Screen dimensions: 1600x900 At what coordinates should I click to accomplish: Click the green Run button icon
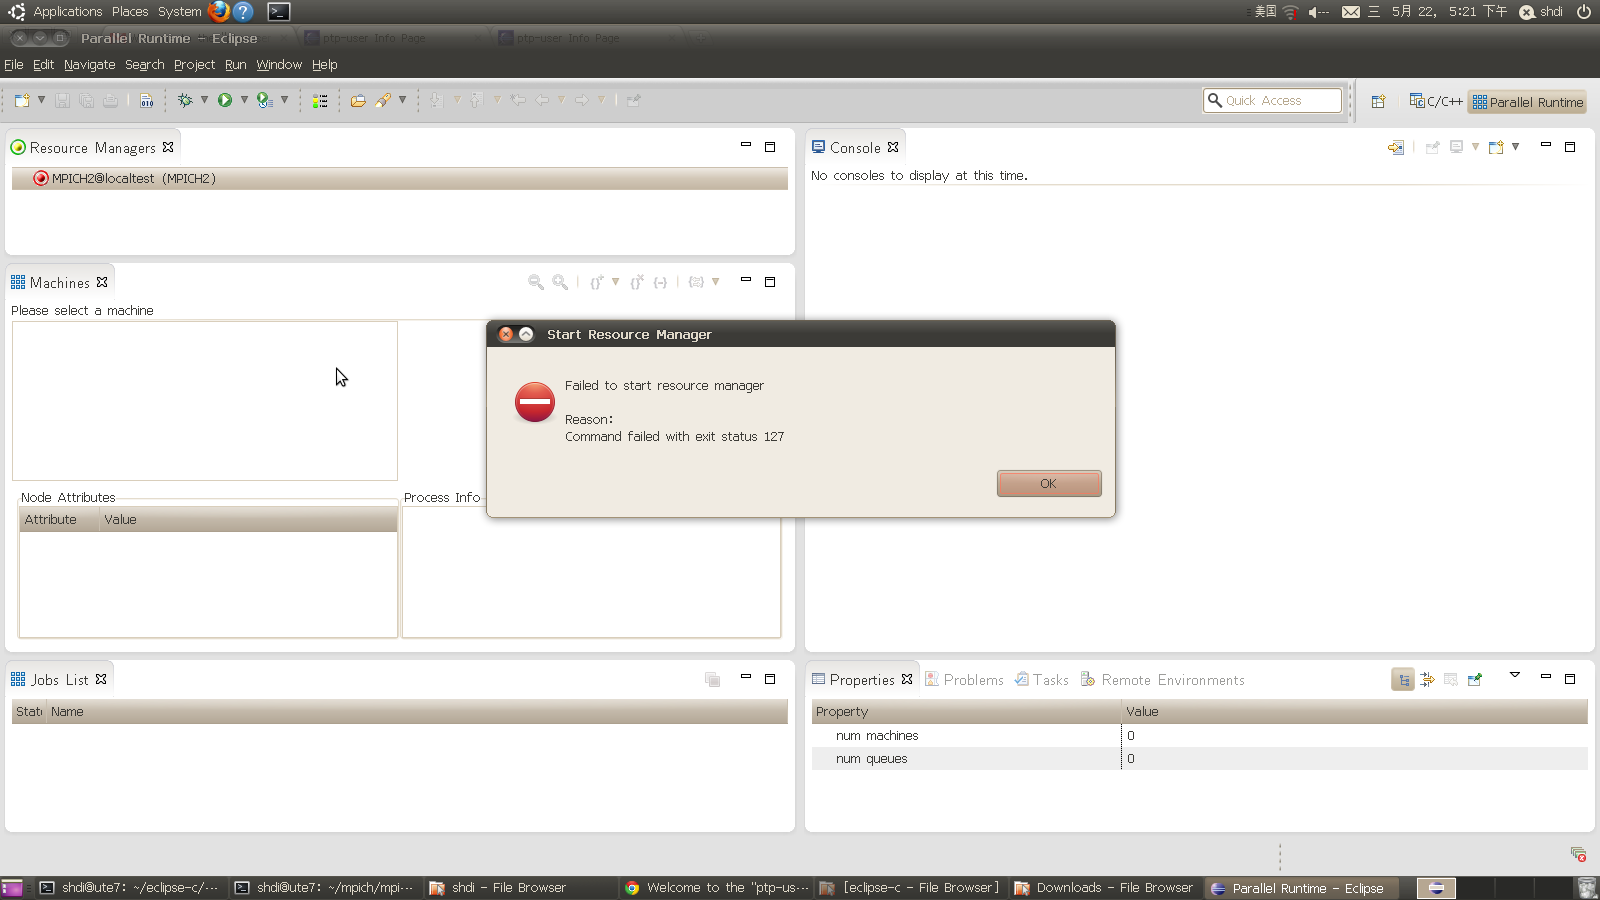[x=225, y=100]
